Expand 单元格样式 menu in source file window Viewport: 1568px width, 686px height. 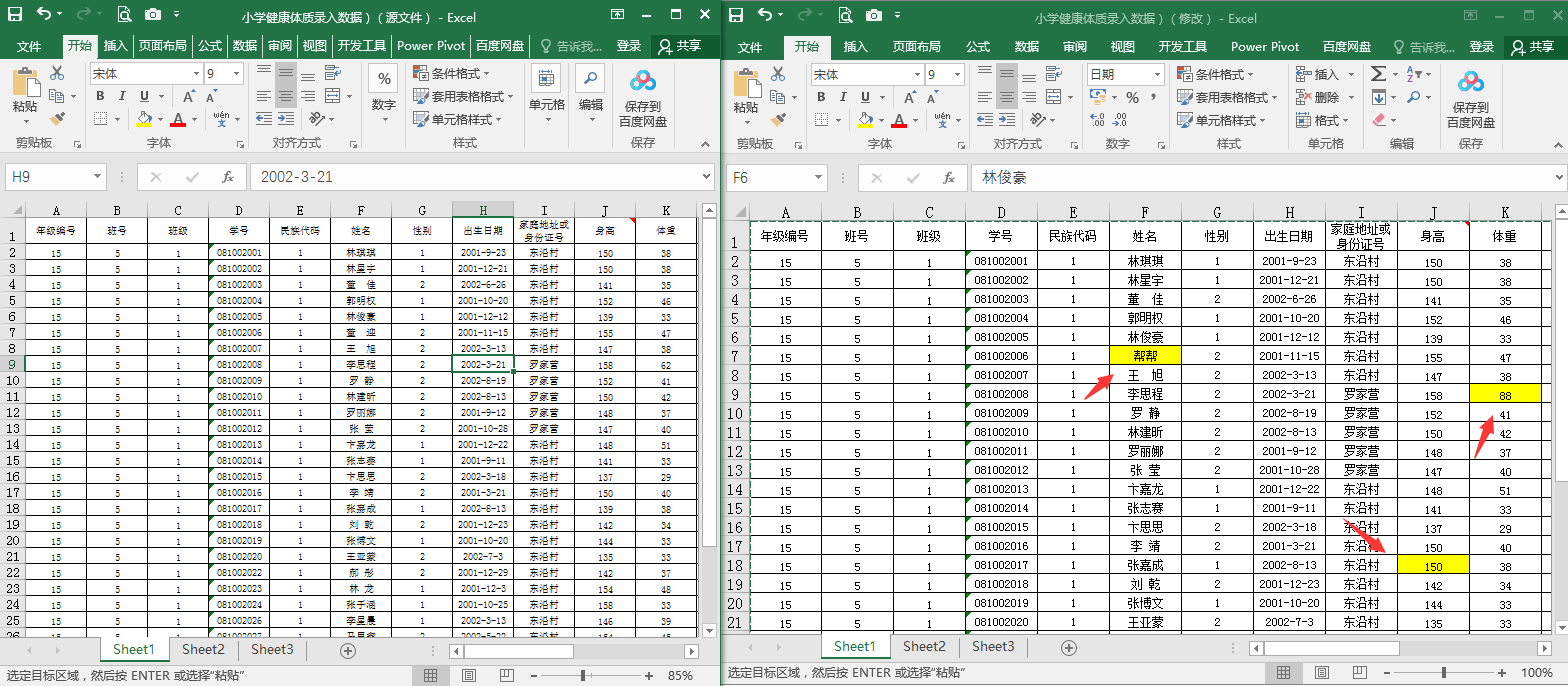point(458,120)
